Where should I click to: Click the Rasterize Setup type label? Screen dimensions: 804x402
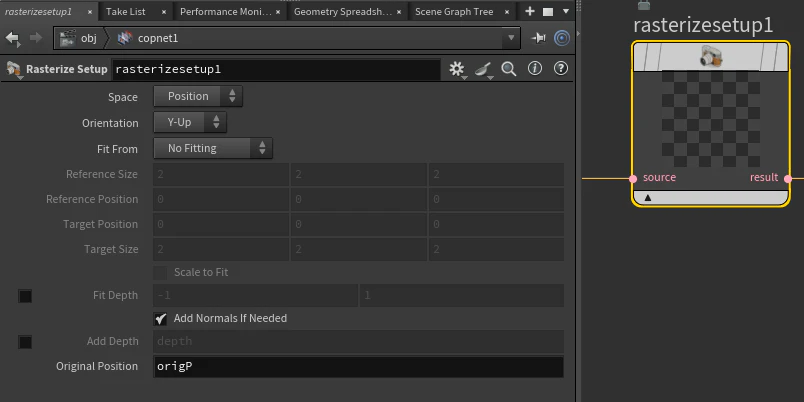coord(67,69)
